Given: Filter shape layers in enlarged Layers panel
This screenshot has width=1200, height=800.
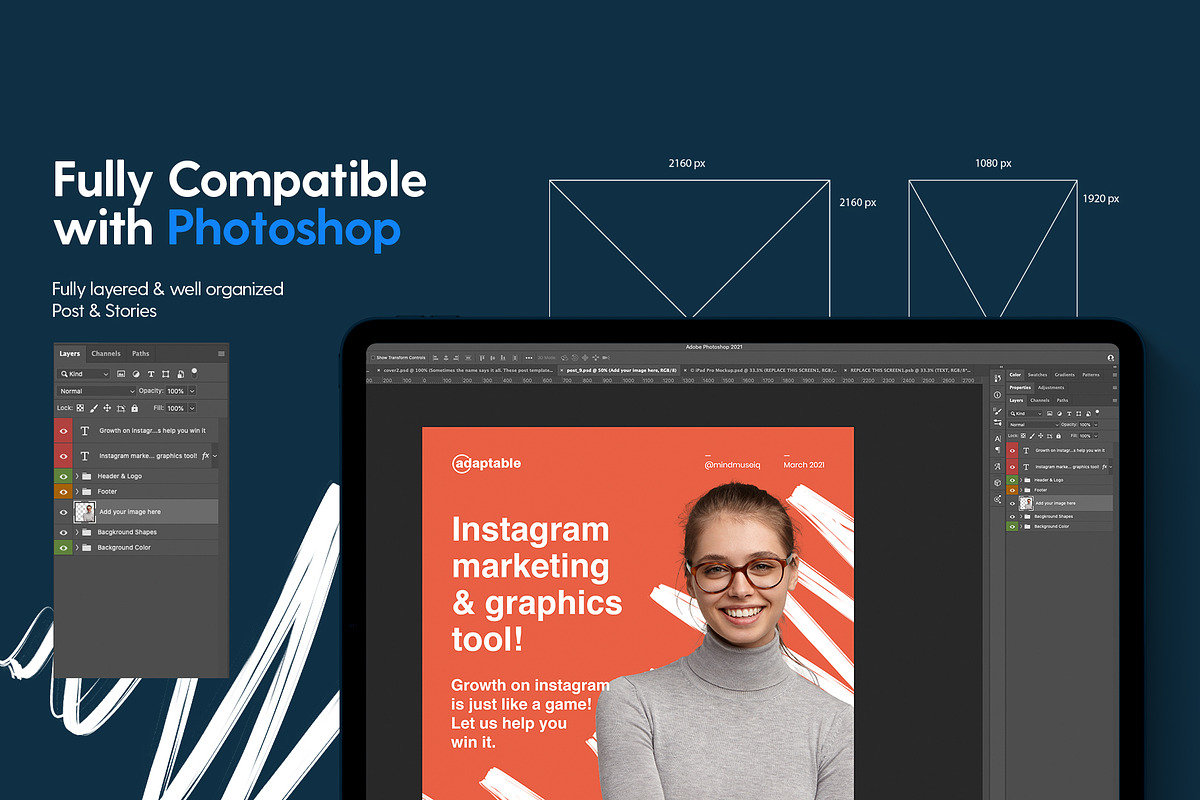Looking at the screenshot, I should pyautogui.click(x=165, y=374).
